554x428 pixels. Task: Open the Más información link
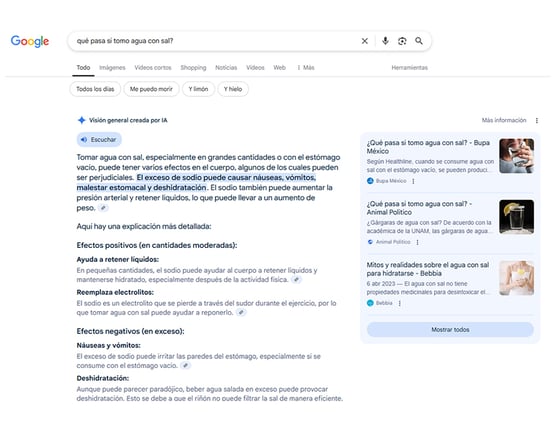point(504,120)
